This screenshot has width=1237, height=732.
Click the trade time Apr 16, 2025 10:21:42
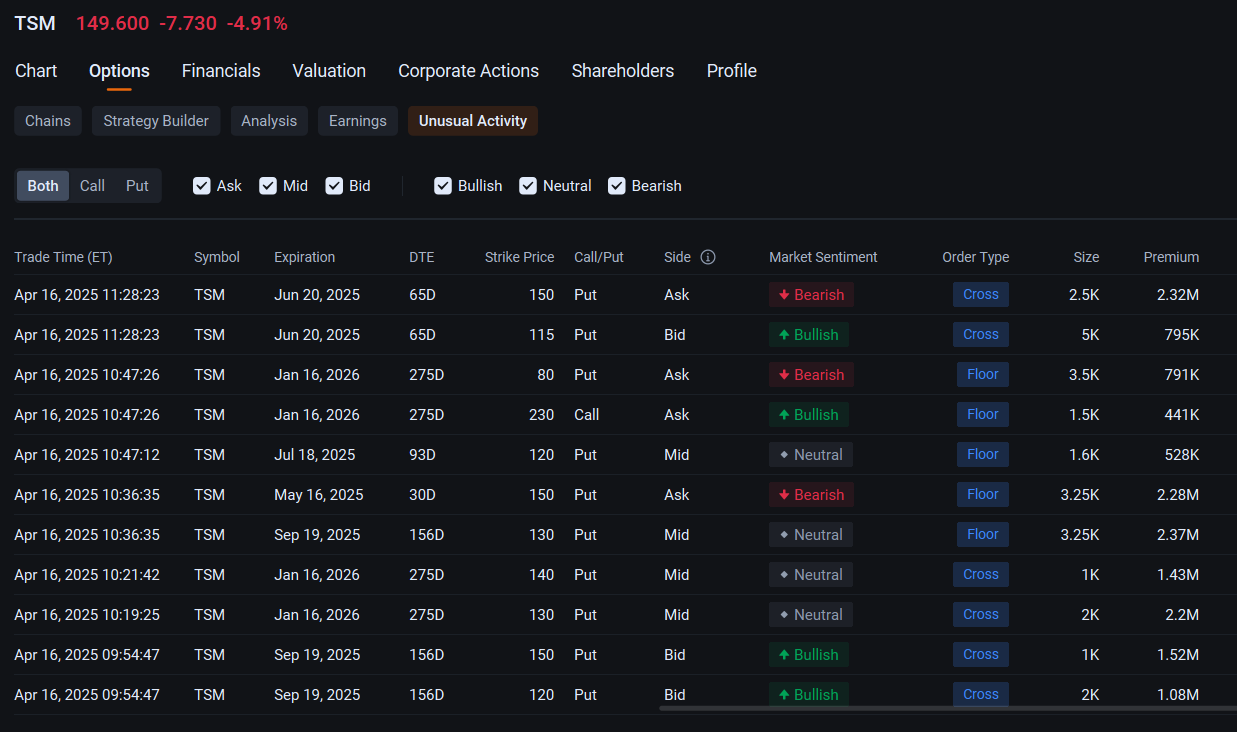pyautogui.click(x=87, y=575)
